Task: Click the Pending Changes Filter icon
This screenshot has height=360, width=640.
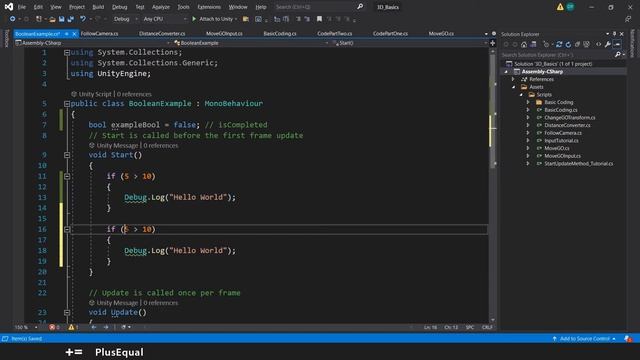Action: pyautogui.click(x=547, y=44)
